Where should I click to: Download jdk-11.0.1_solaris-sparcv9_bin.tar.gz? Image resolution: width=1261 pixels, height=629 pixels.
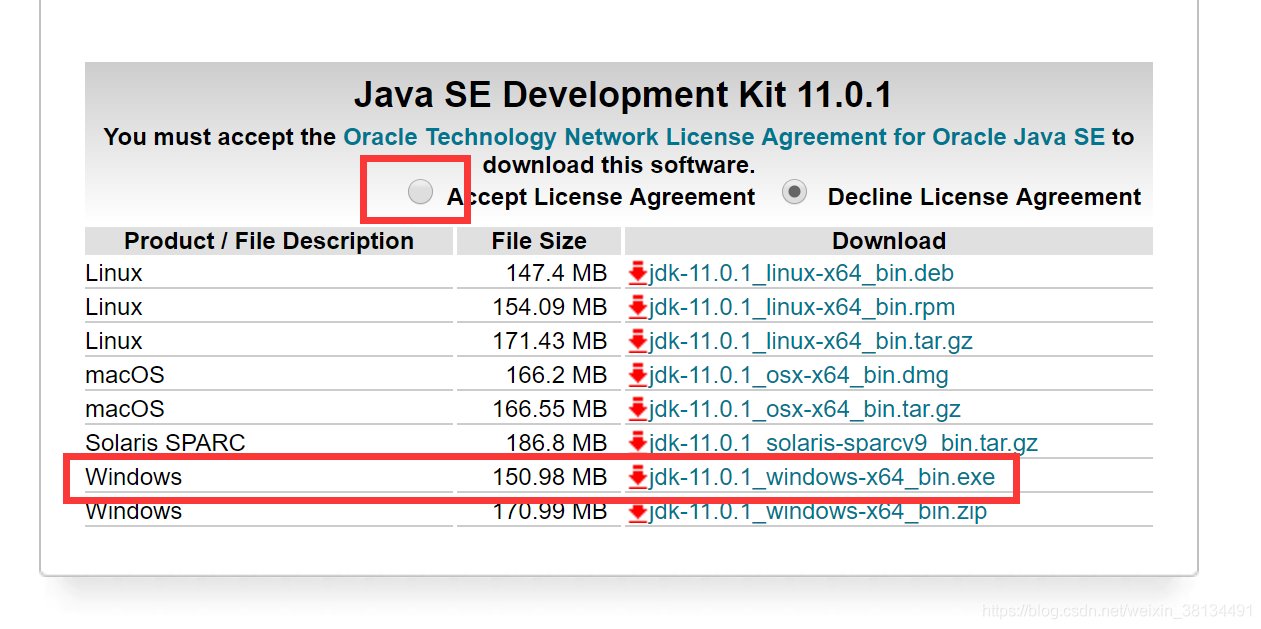coord(843,443)
